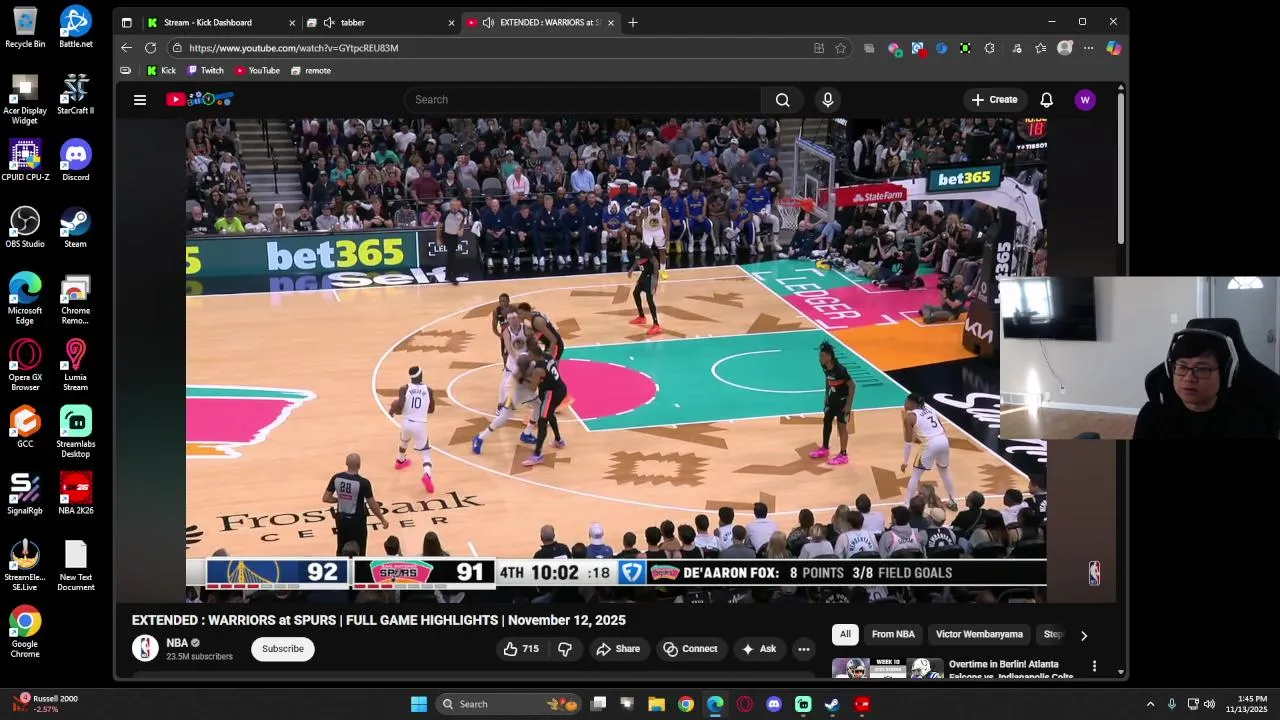Open the browser profile avatar
1280x720 pixels.
[1065, 48]
